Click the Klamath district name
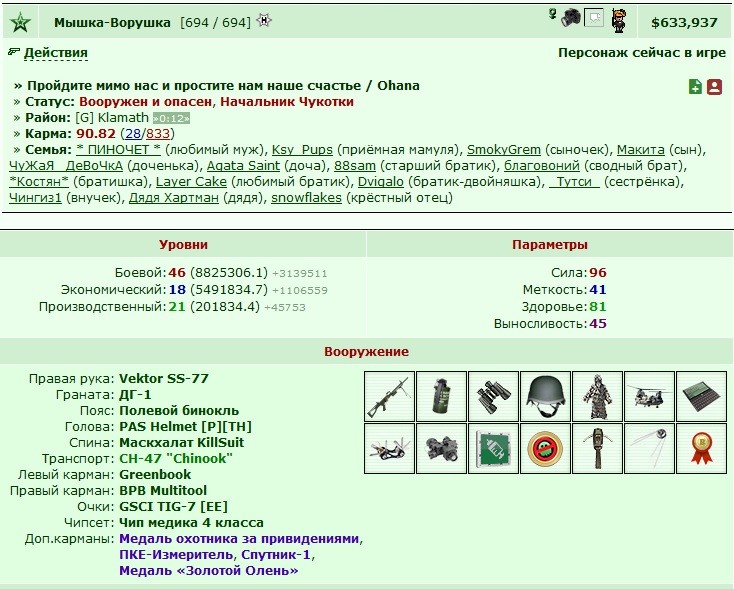Screen dimensions: 734x589 click(124, 118)
